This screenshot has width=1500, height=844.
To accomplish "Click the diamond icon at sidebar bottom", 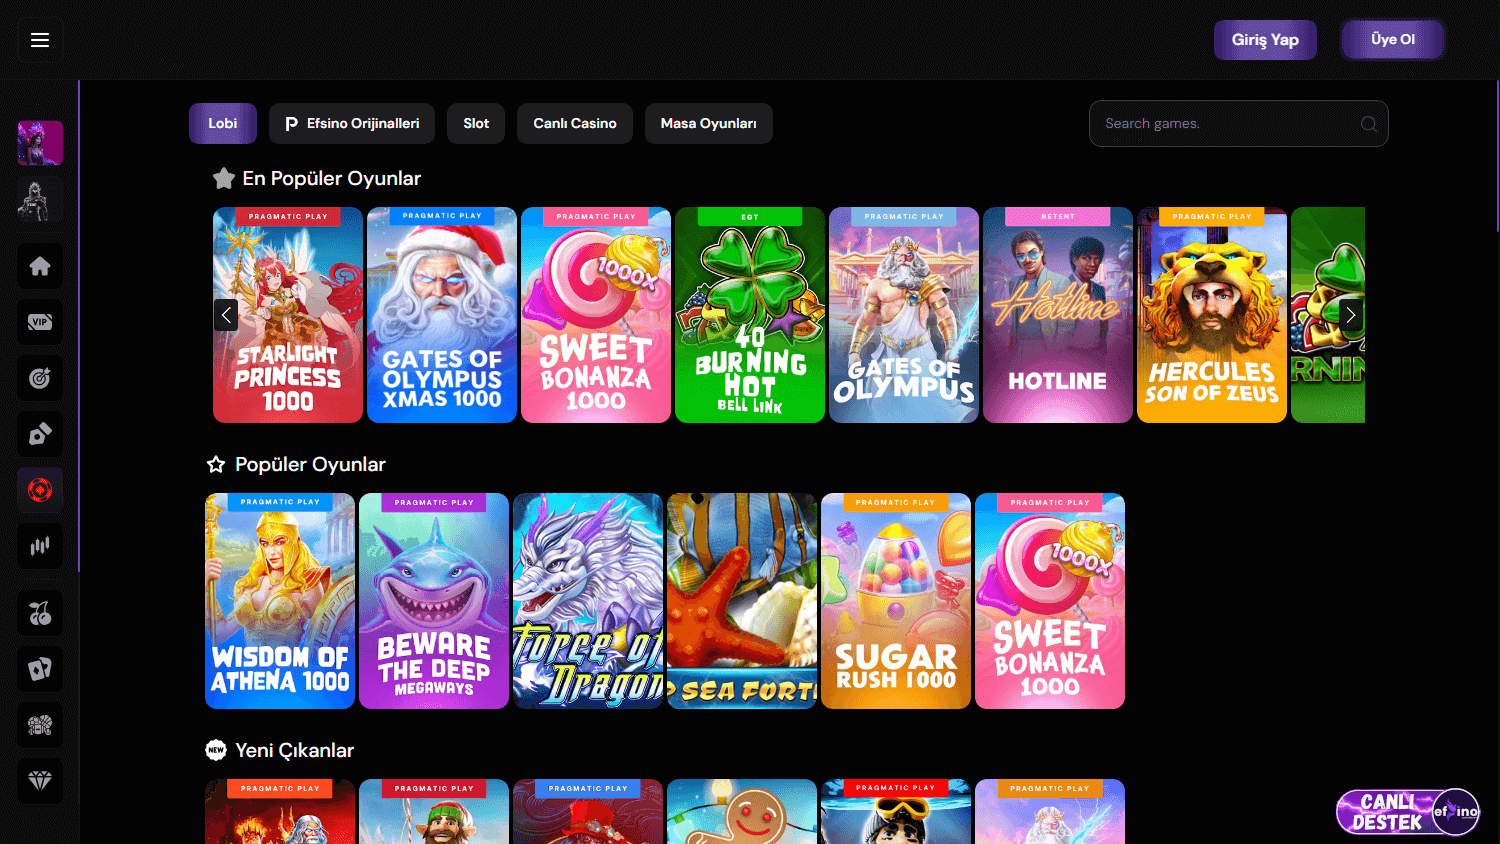I will pos(39,780).
